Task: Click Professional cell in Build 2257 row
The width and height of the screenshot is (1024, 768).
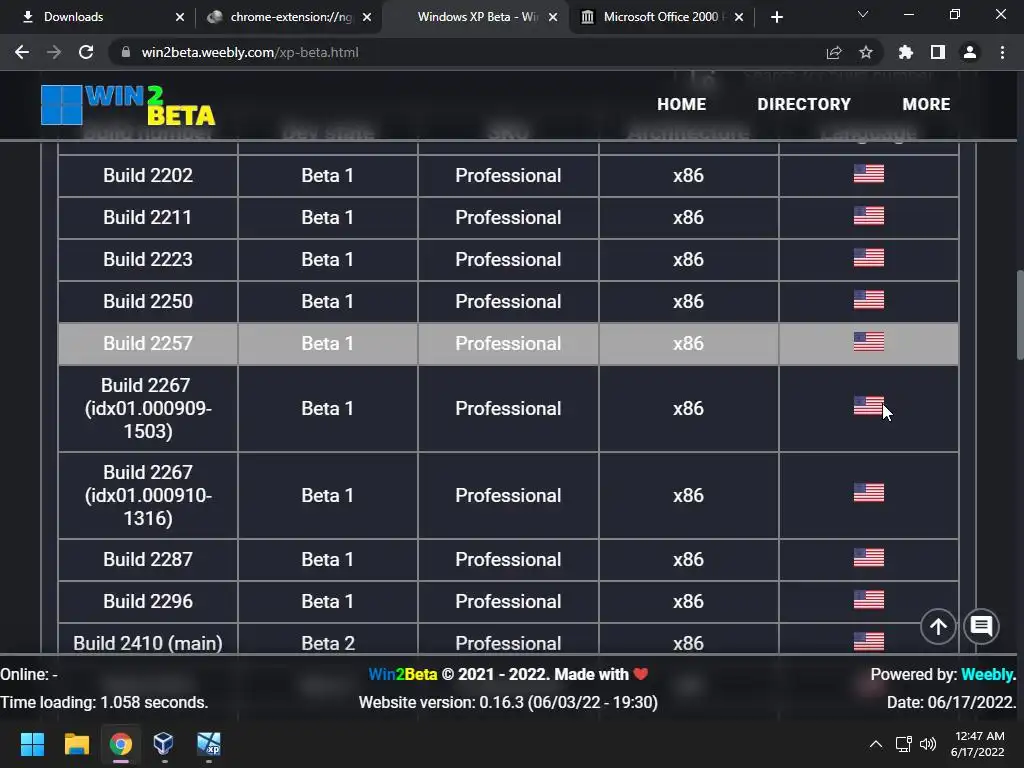Action: (x=508, y=344)
